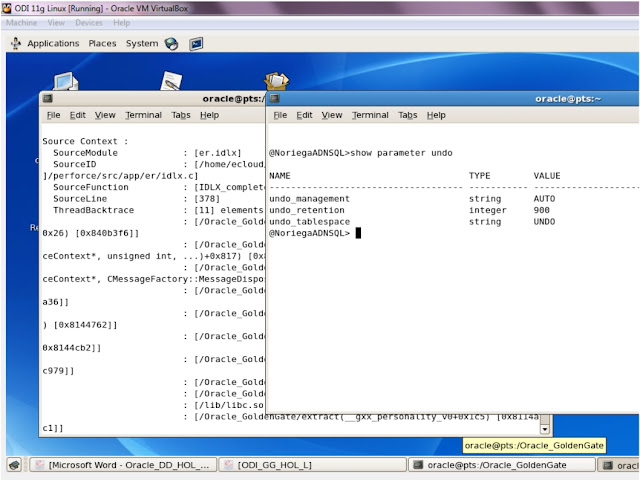Click the SourceModule line in left terminal
Image resolution: width=640 pixels, height=480 pixels.
147,153
